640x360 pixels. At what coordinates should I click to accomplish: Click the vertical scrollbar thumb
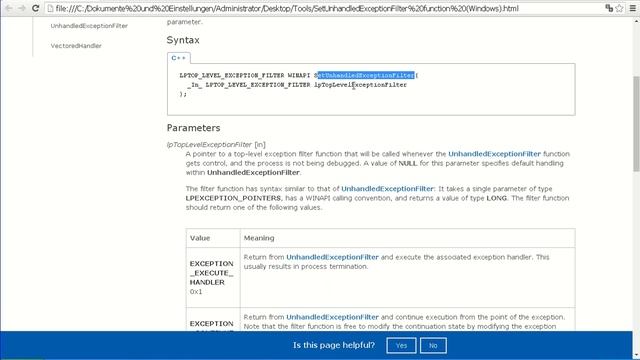(636, 124)
